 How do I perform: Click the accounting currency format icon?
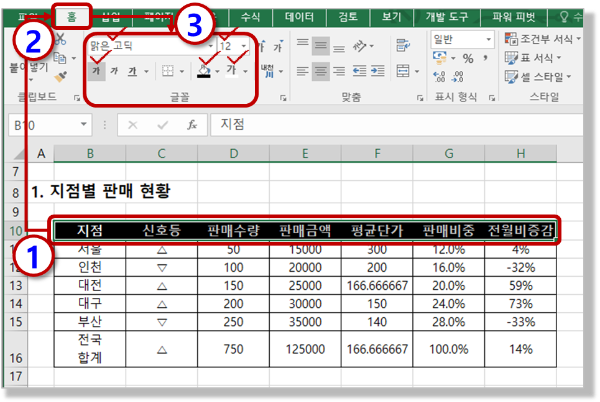pyautogui.click(x=440, y=58)
